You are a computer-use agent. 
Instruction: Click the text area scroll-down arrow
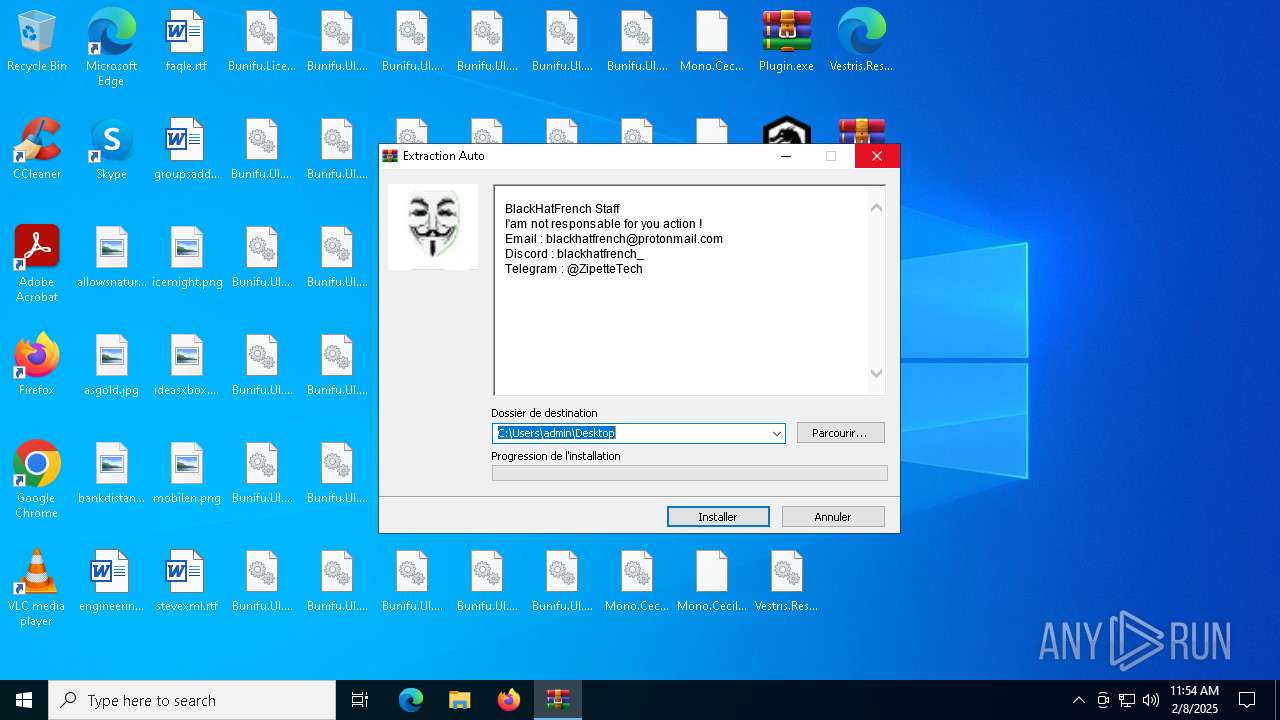click(876, 373)
